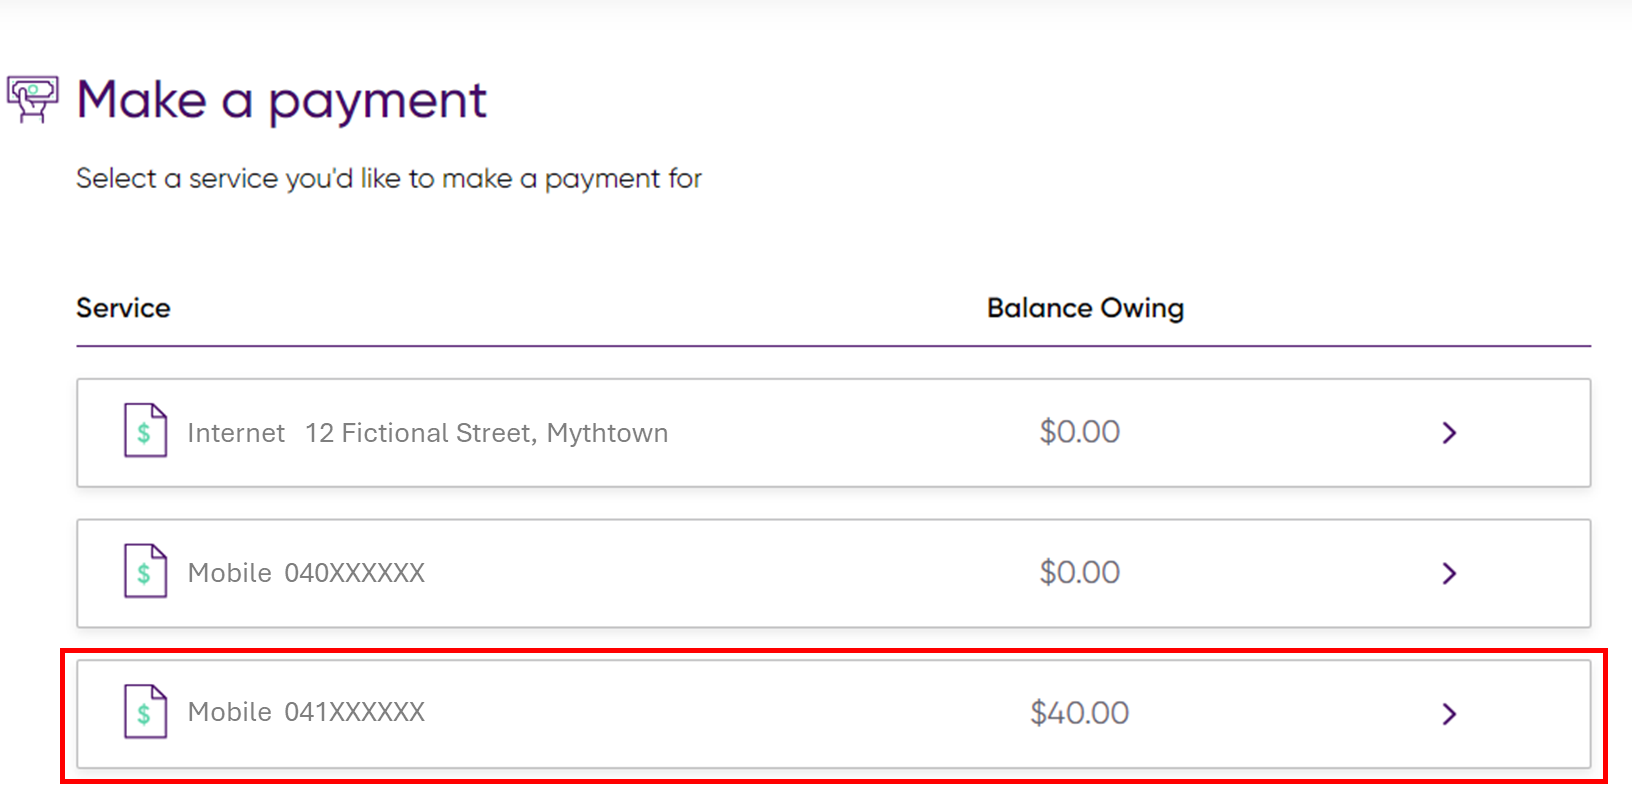Click the 12 Fictional Street, Mythtown address
Image resolution: width=1632 pixels, height=811 pixels.
[x=486, y=433]
